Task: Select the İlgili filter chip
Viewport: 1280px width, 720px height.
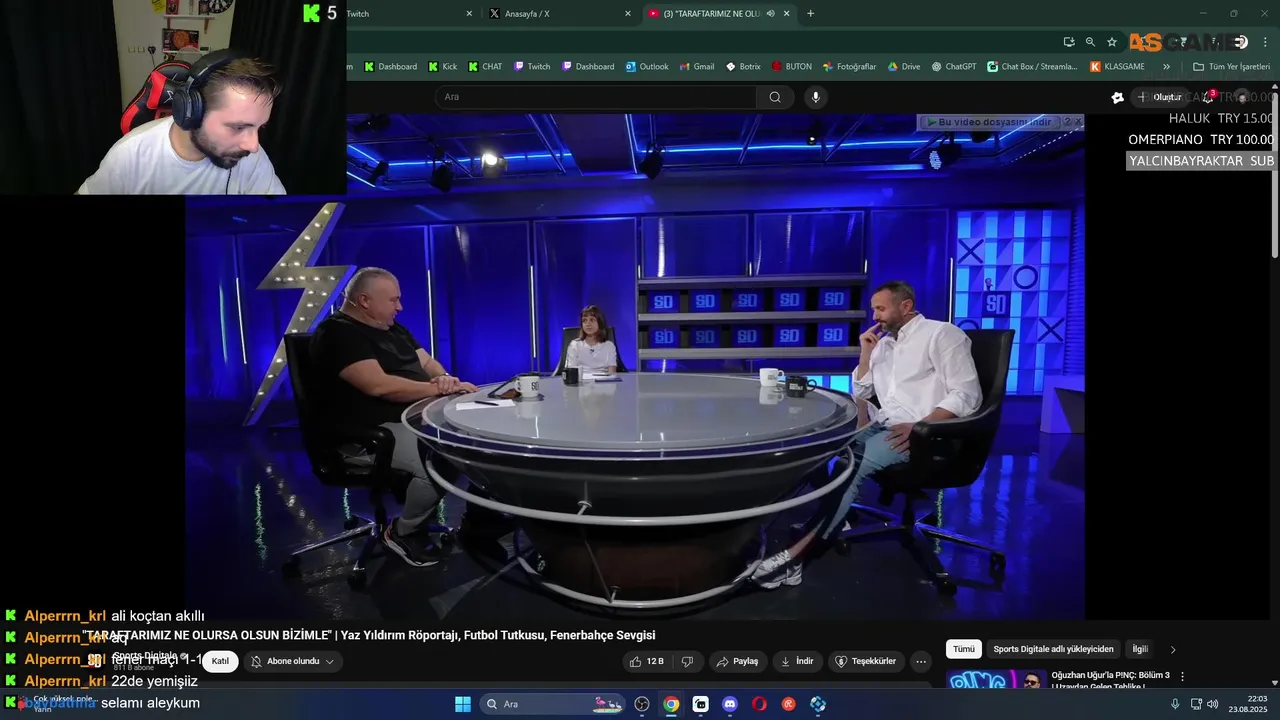Action: (x=1140, y=649)
